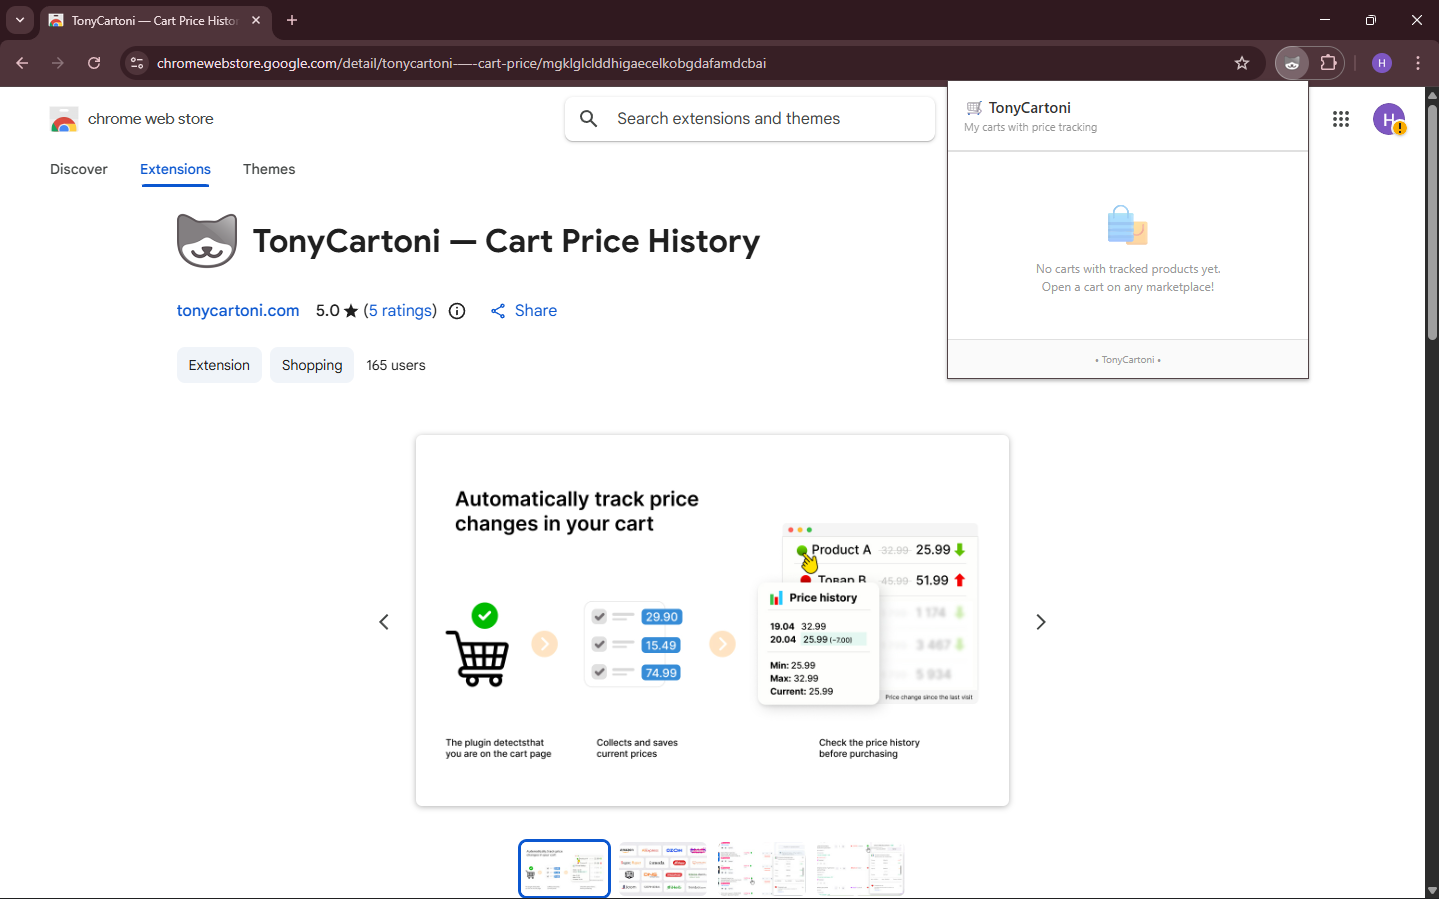Screen dimensions: 1439x899
Task: Click the 'chrome web store' title text
Action: pyautogui.click(x=151, y=119)
